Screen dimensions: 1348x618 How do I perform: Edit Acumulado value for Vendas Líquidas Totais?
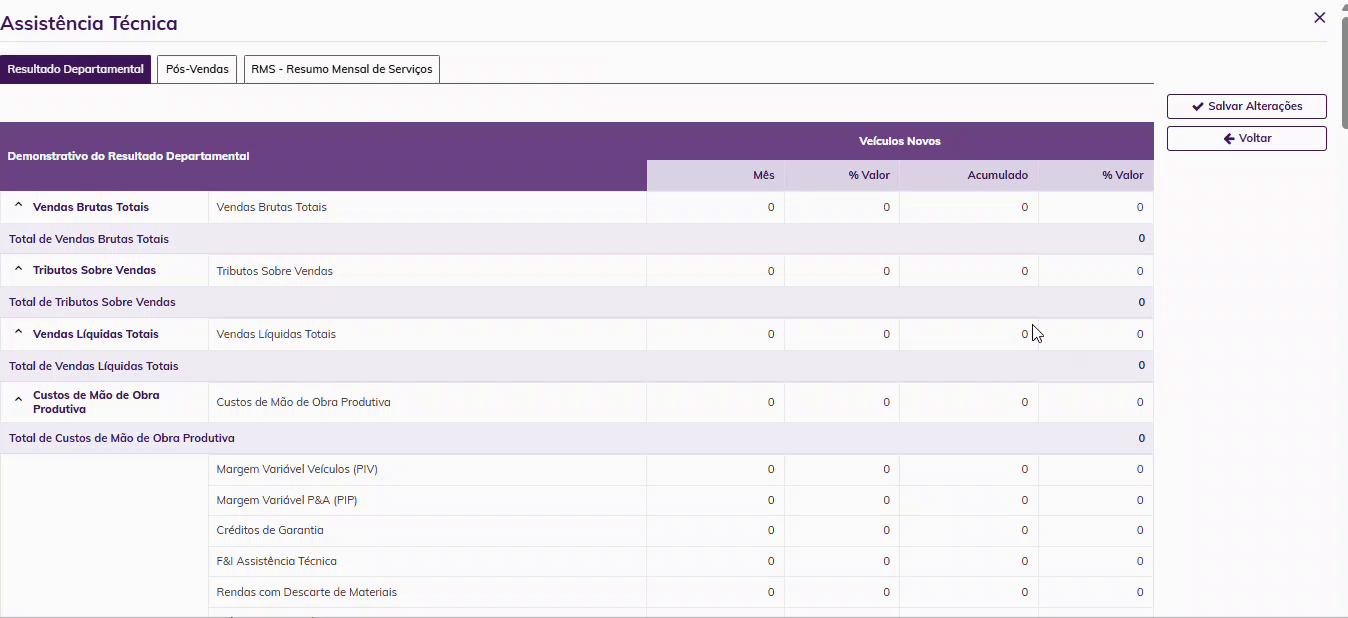[x=969, y=334]
